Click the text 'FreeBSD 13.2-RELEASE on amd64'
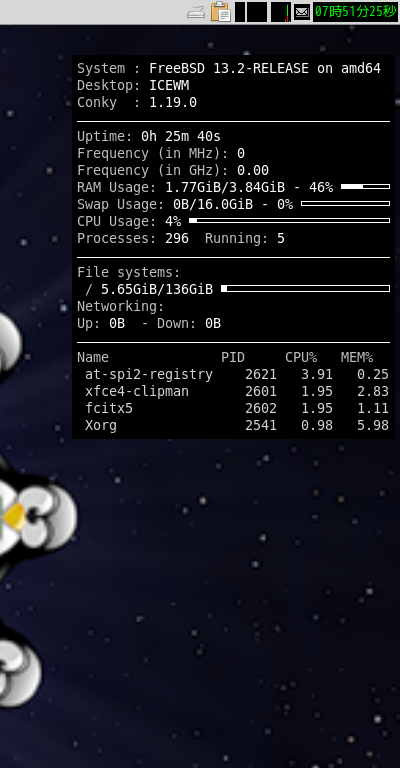 265,69
